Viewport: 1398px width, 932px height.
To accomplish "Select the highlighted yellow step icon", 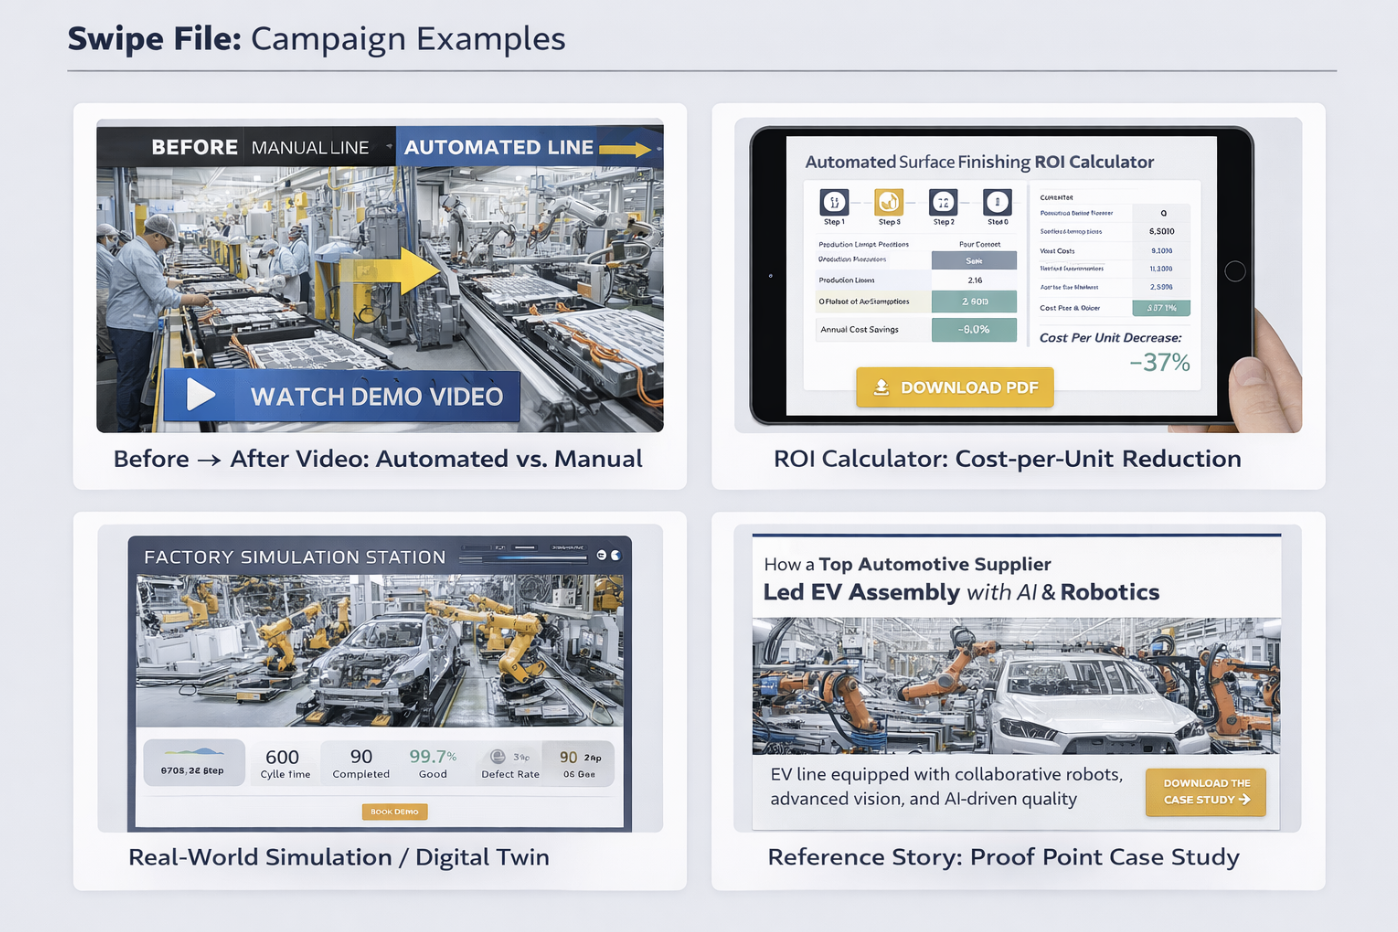I will [888, 202].
